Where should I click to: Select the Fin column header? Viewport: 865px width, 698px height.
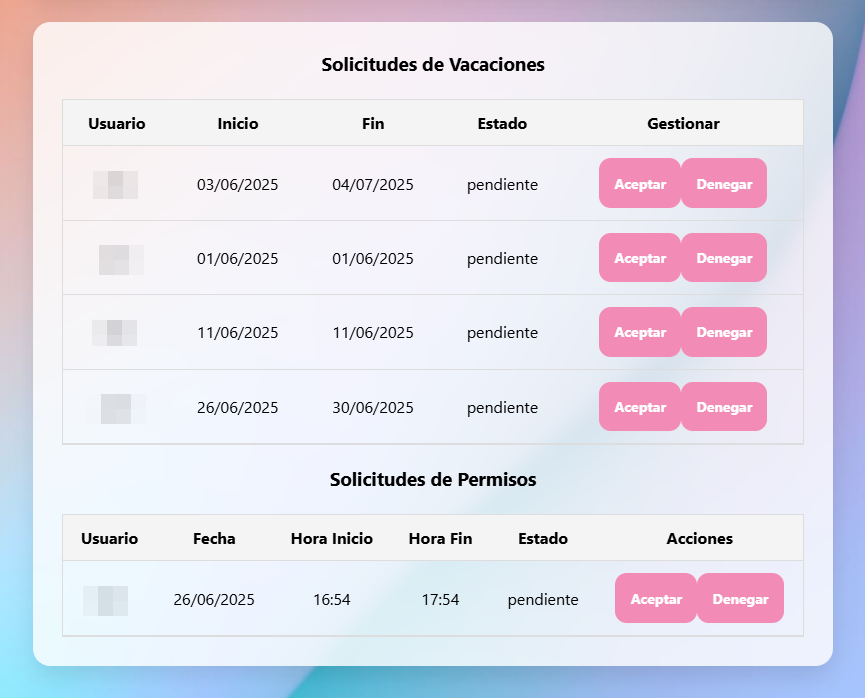coord(373,124)
